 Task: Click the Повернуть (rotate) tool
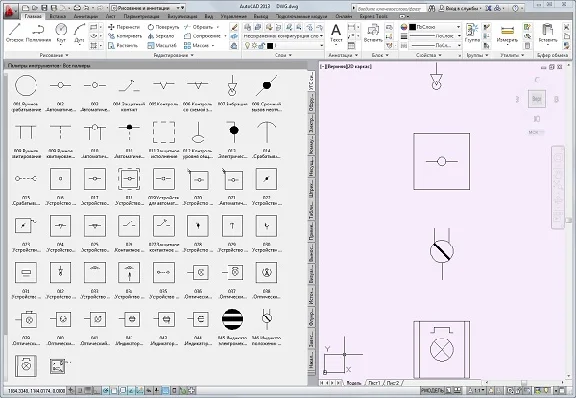163,27
